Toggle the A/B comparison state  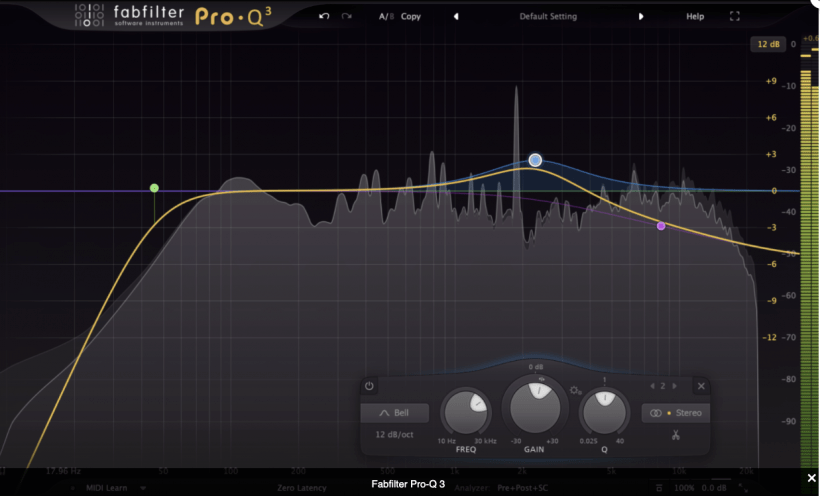[x=386, y=16]
